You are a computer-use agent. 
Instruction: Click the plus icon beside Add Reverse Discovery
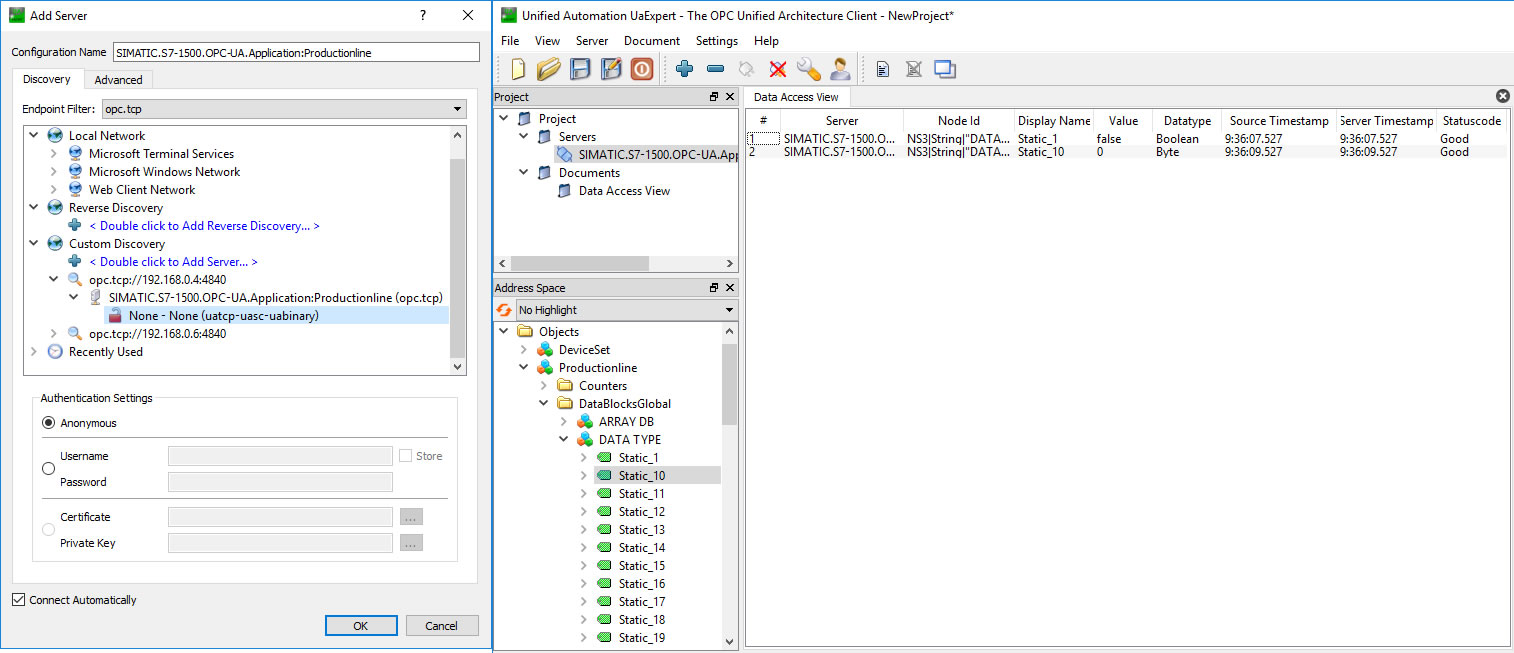(x=74, y=226)
